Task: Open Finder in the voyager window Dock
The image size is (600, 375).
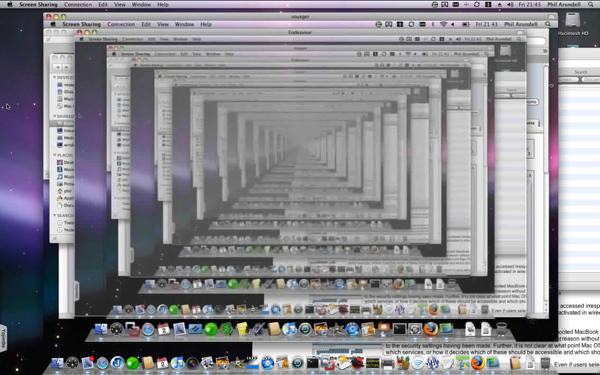Action: (101, 329)
